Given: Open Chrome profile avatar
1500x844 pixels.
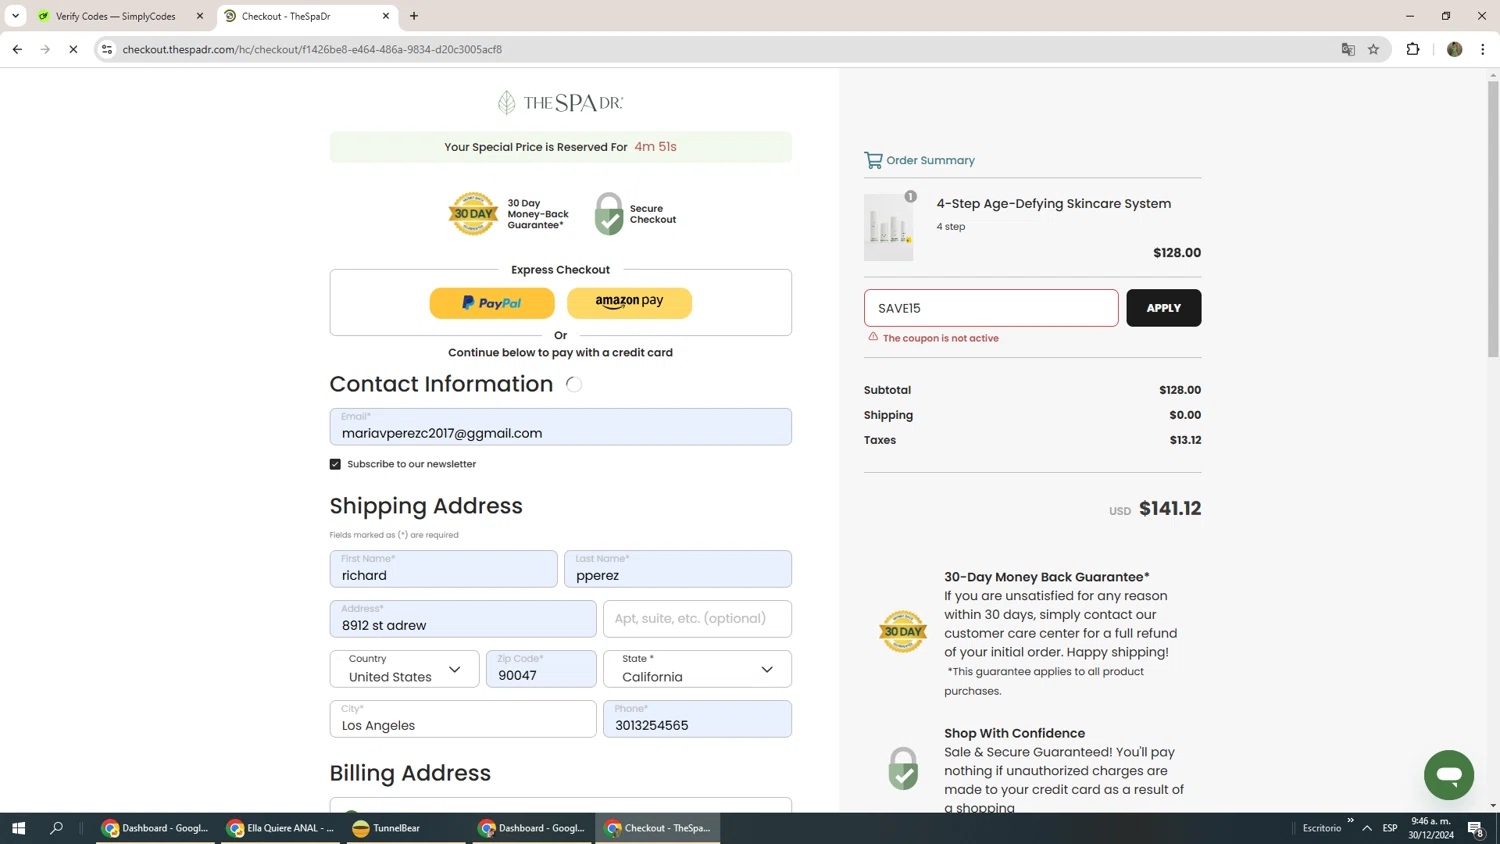Looking at the screenshot, I should coord(1455,49).
